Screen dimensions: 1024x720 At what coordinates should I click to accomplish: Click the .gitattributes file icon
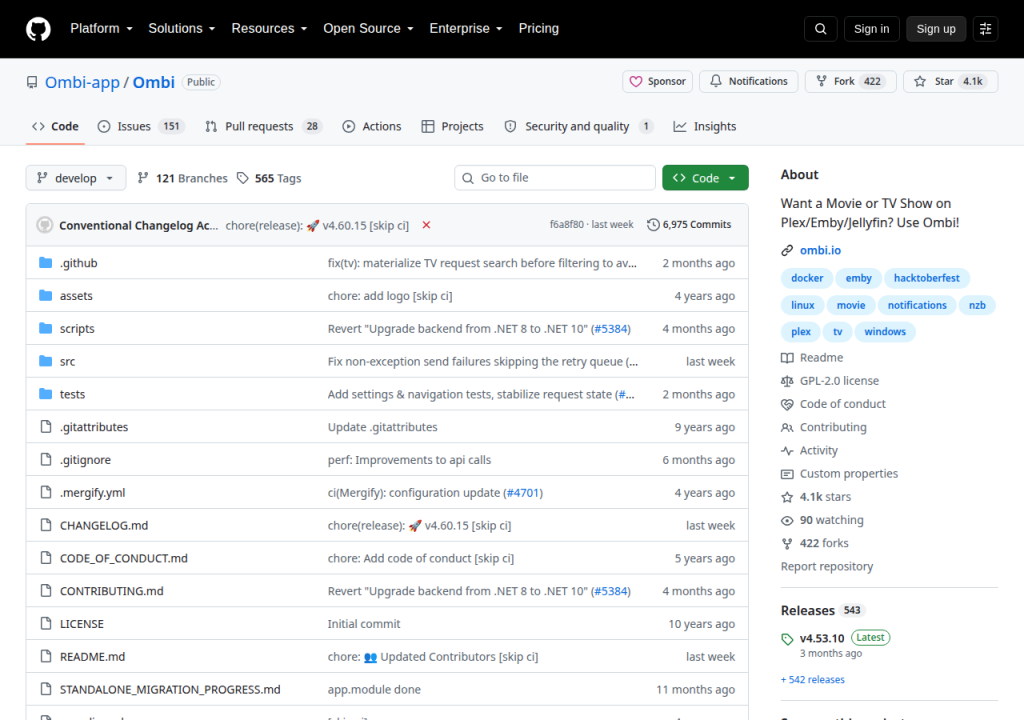tap(46, 427)
